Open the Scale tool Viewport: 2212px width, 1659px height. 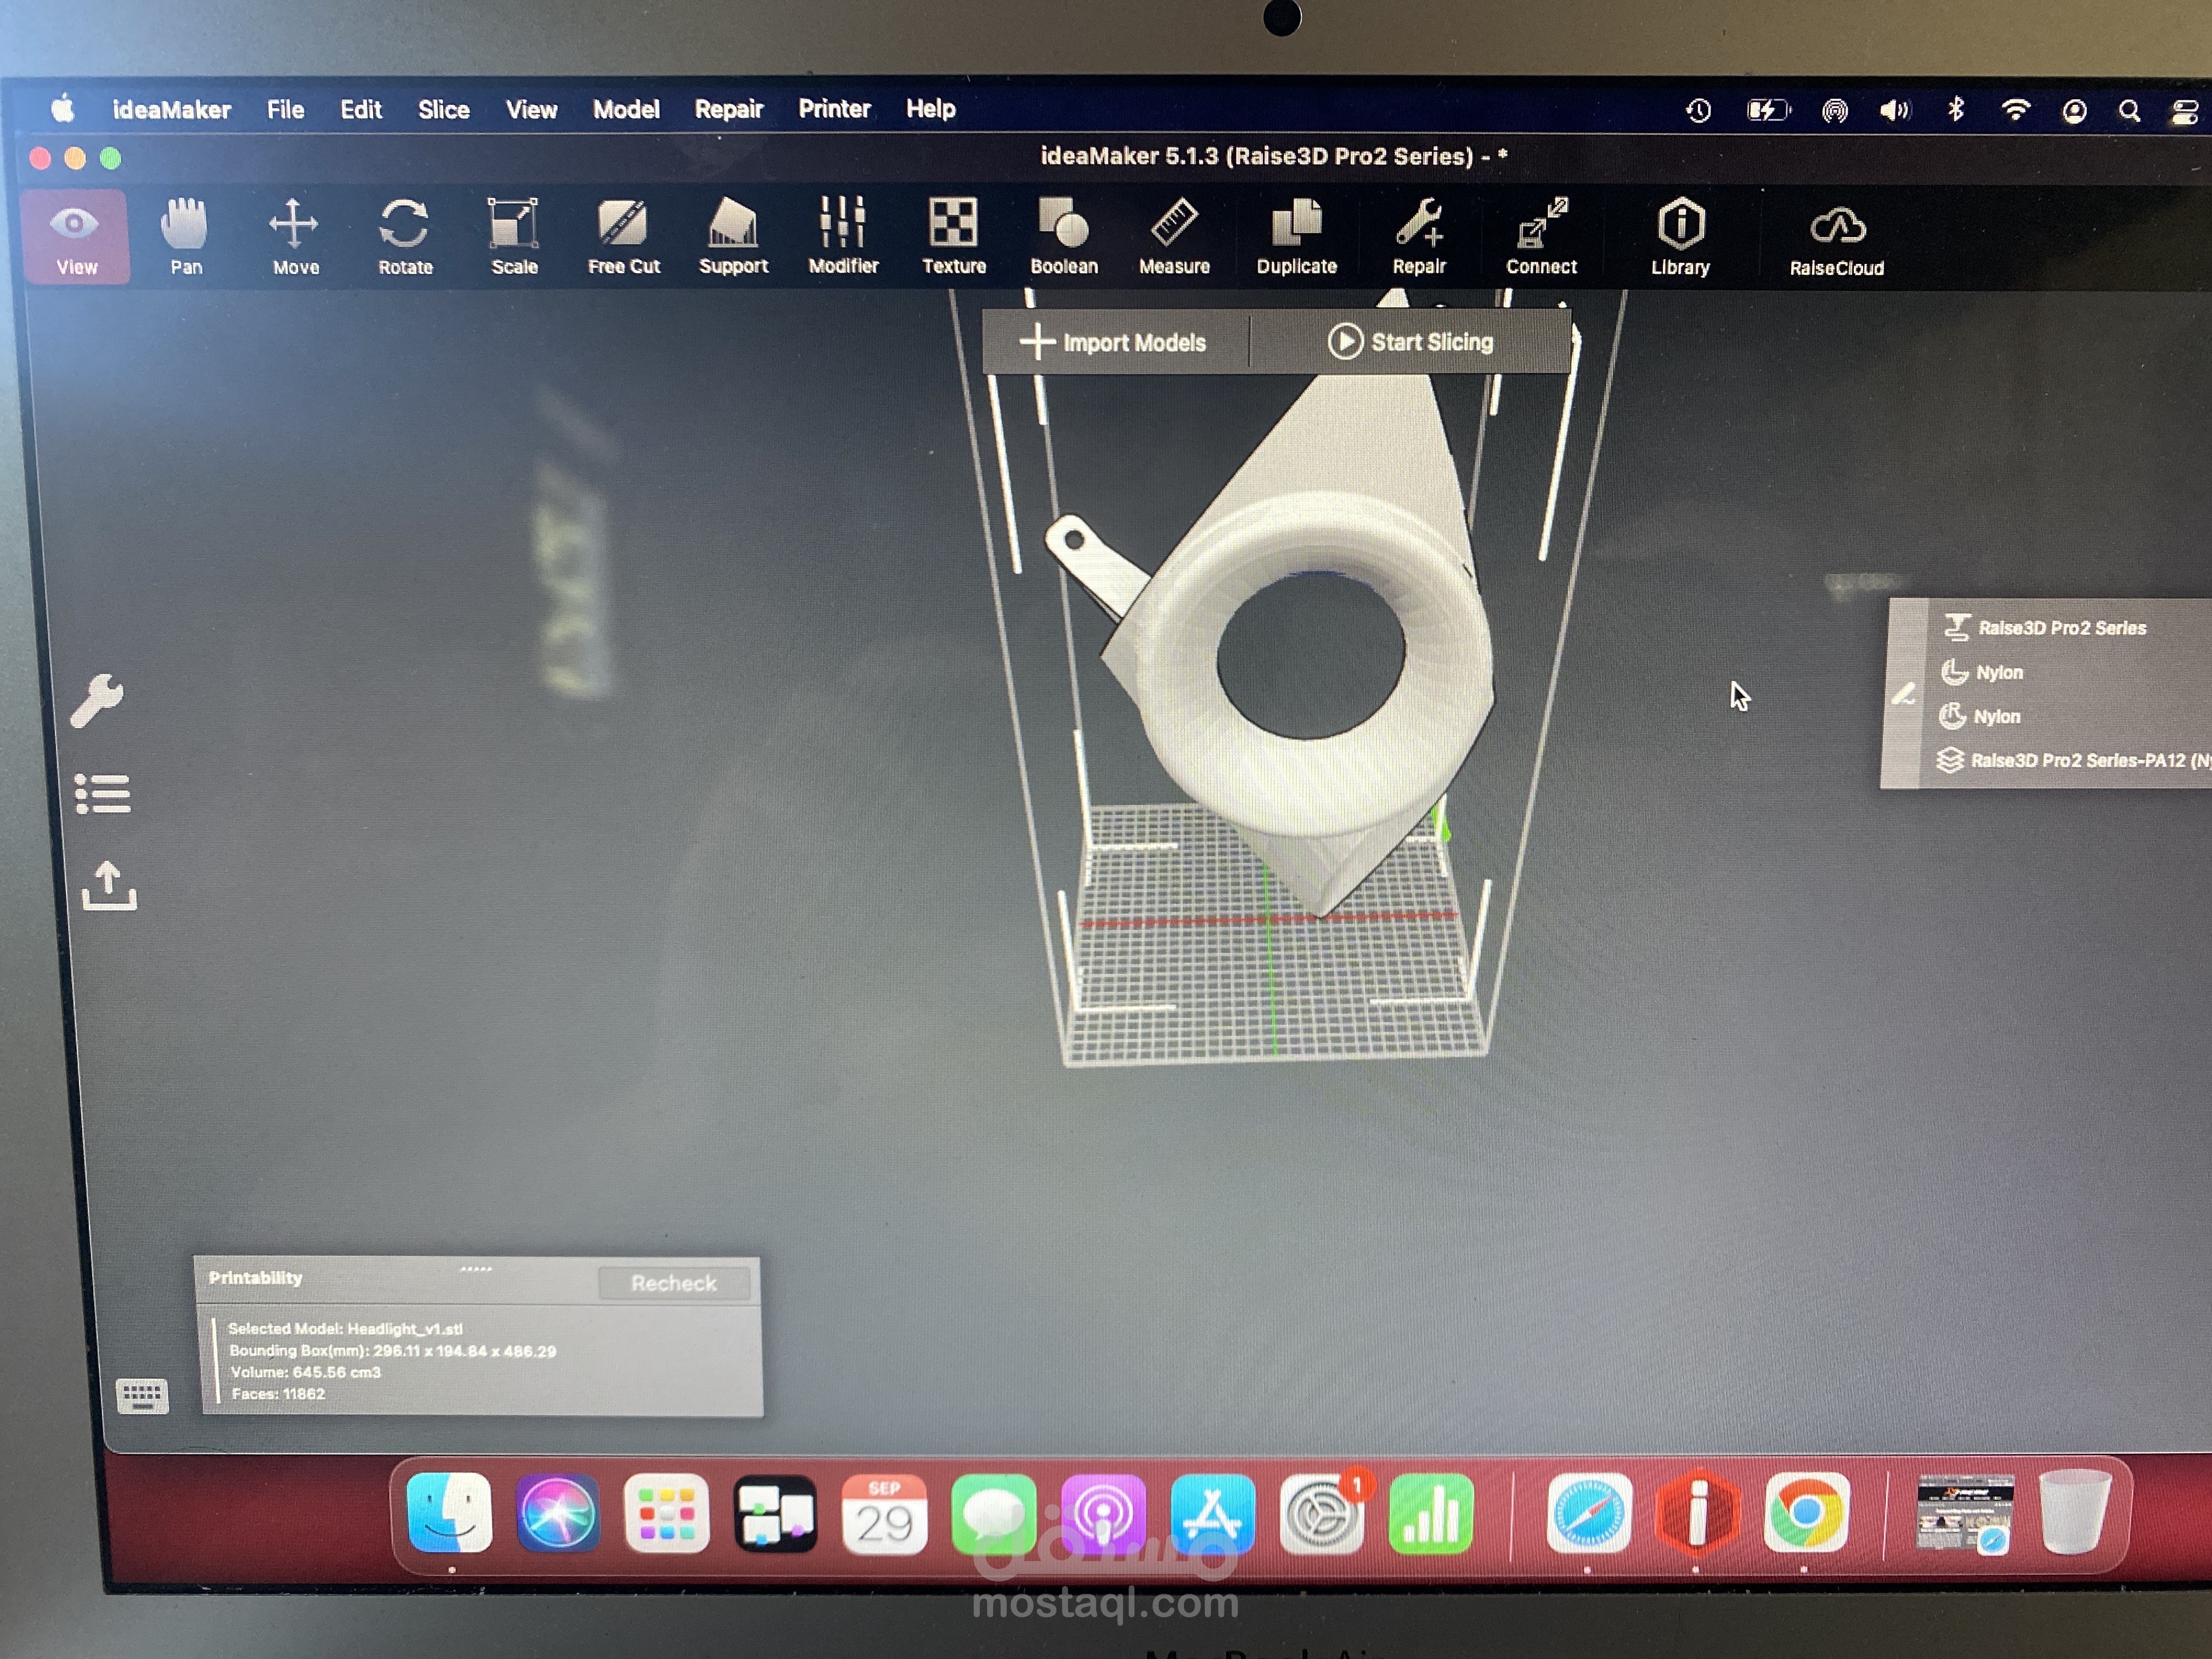tap(514, 237)
